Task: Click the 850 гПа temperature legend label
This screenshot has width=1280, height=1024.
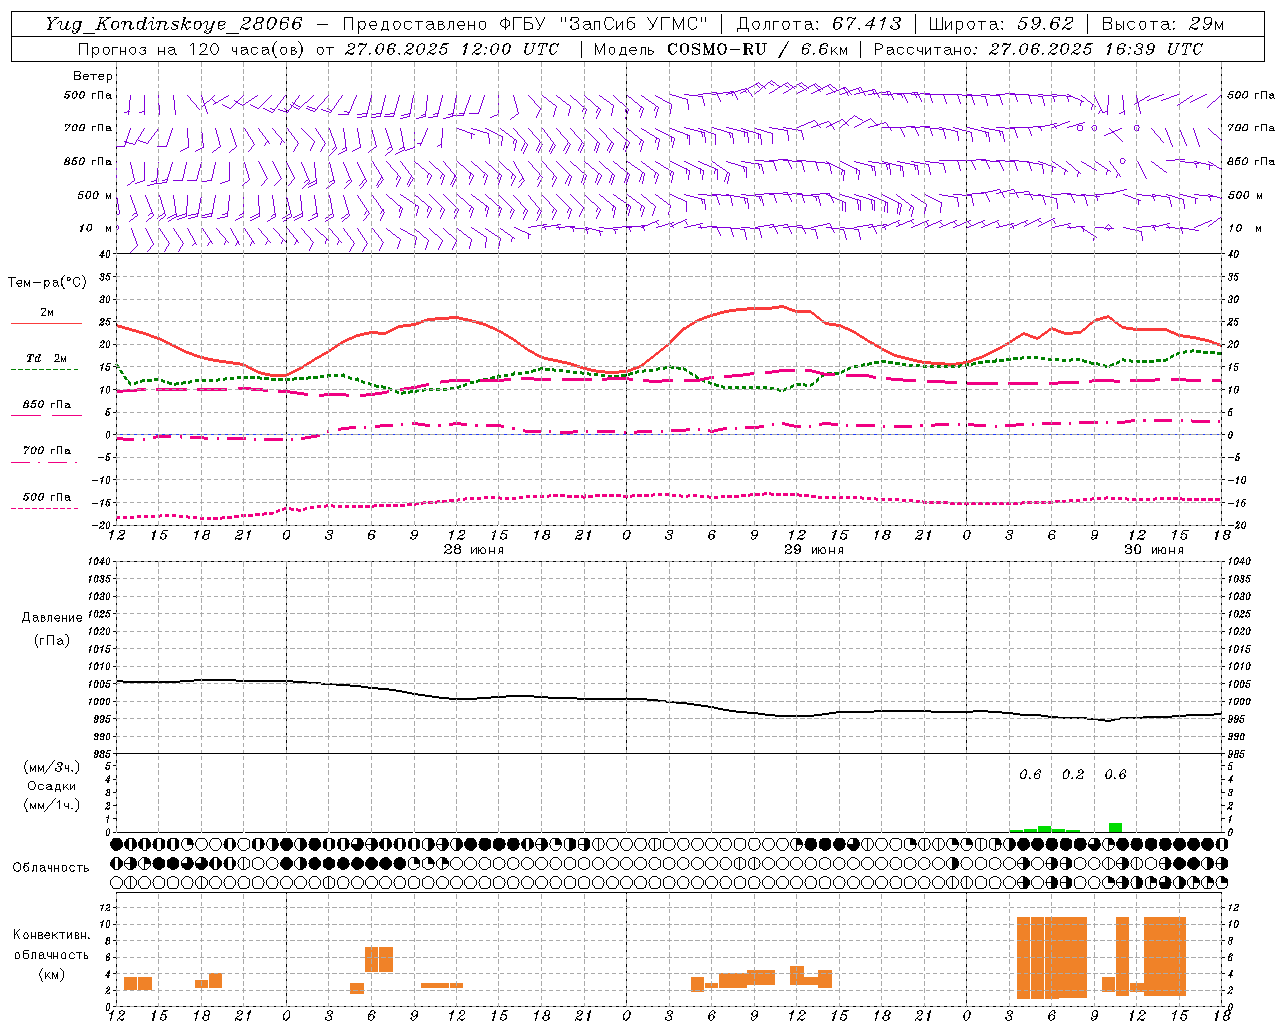Action: 47,405
